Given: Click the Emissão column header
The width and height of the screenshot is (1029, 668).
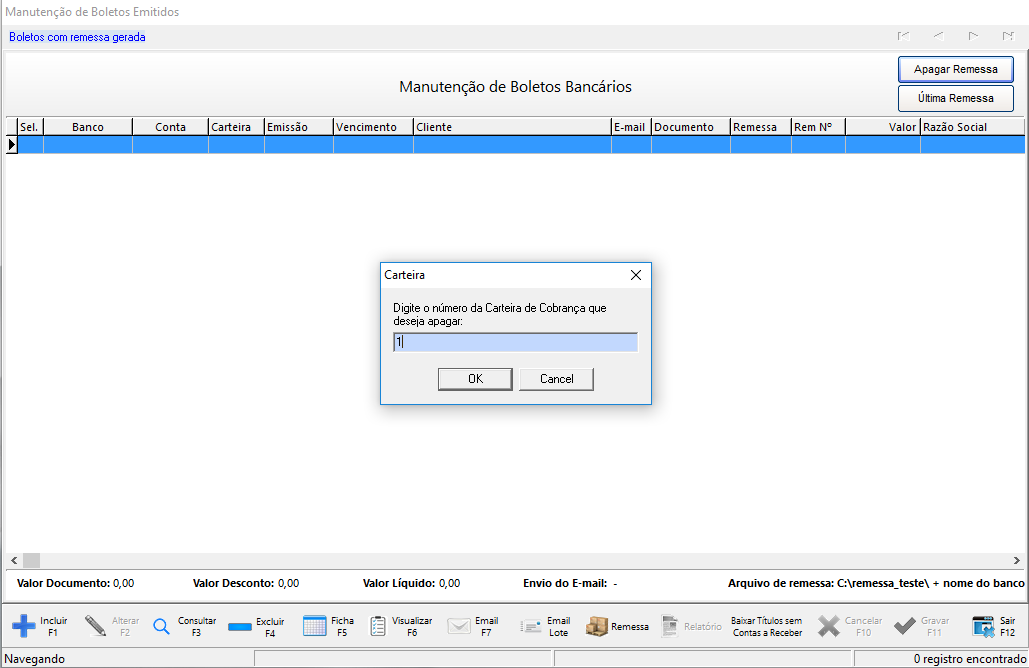Looking at the screenshot, I should point(299,127).
